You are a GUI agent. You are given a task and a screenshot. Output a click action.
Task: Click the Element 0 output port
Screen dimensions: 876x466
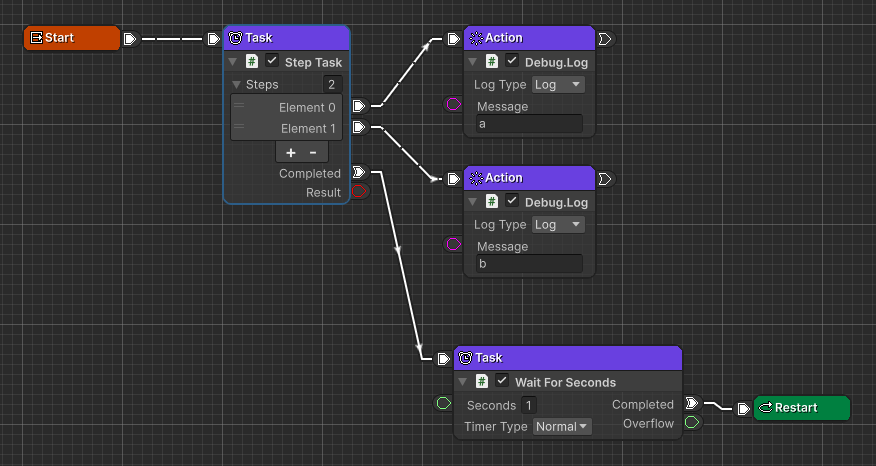click(359, 106)
